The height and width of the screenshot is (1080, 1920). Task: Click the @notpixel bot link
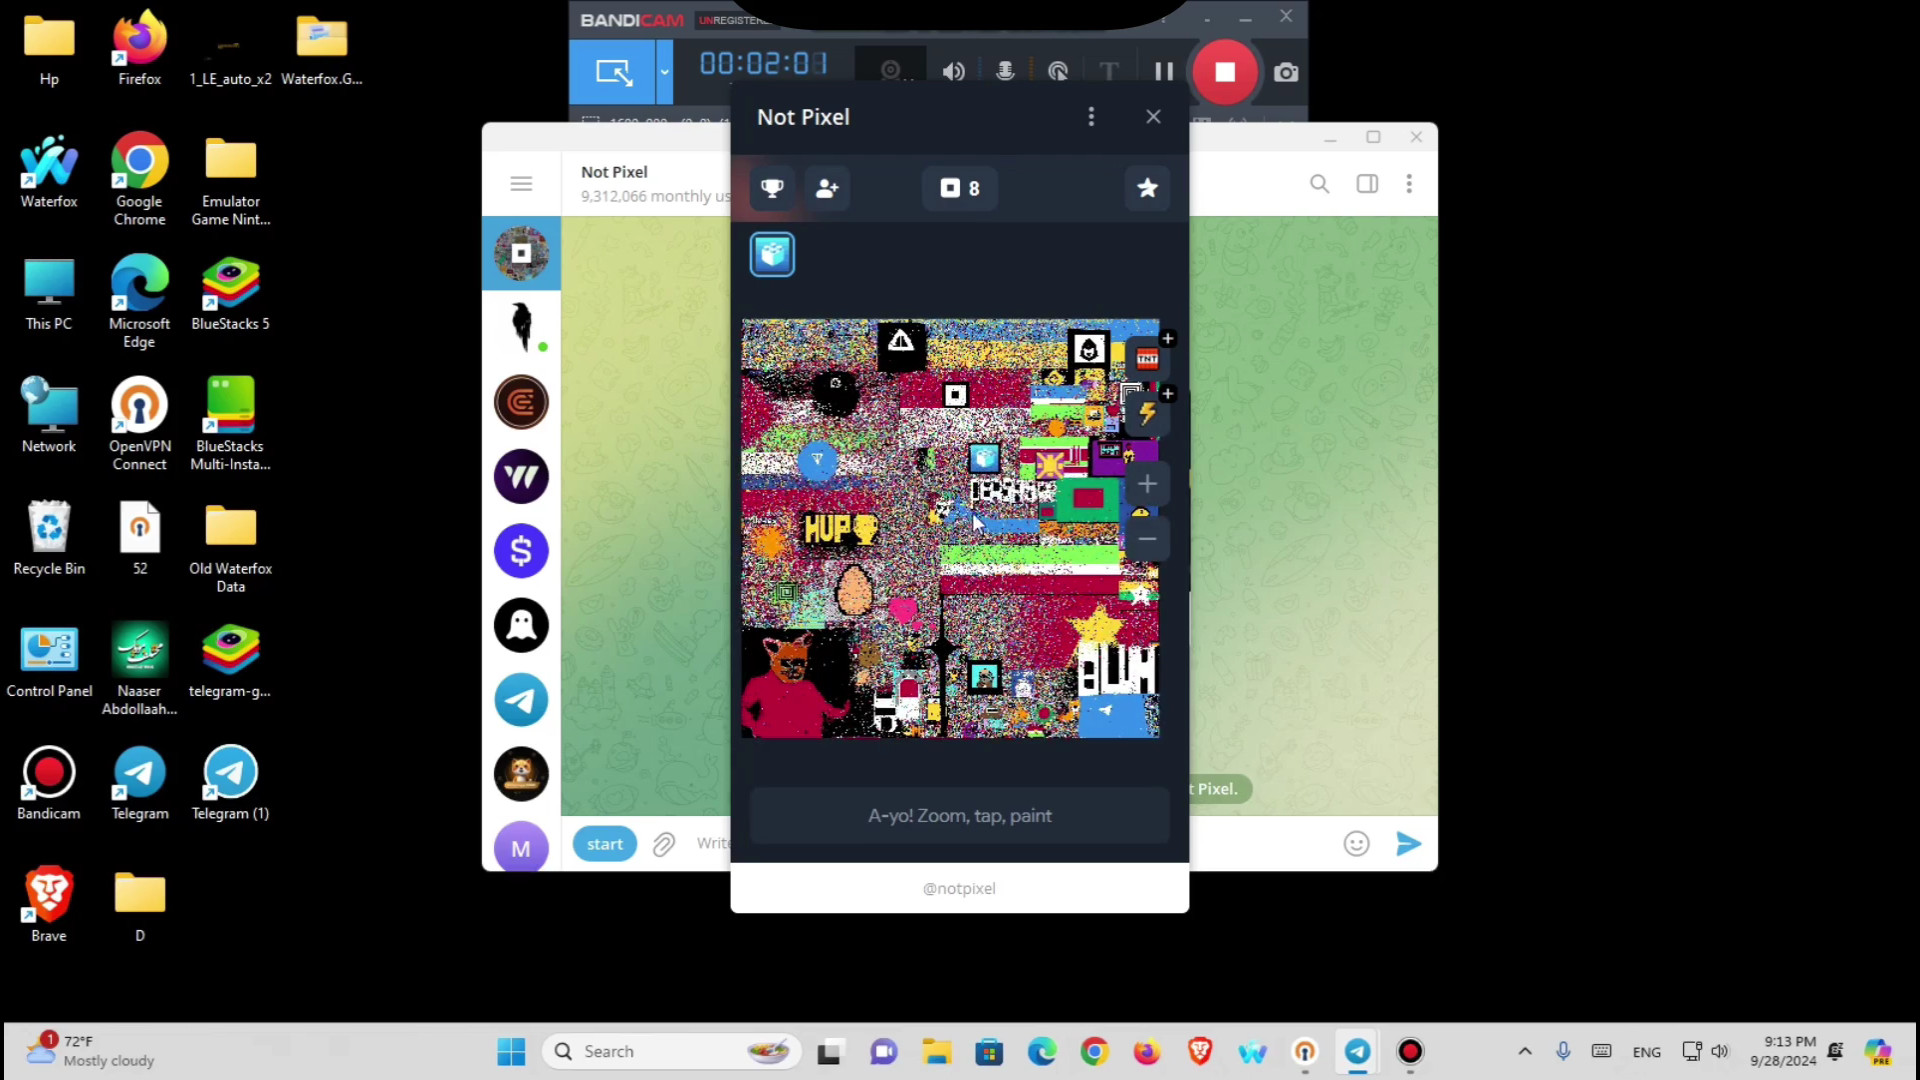(959, 888)
